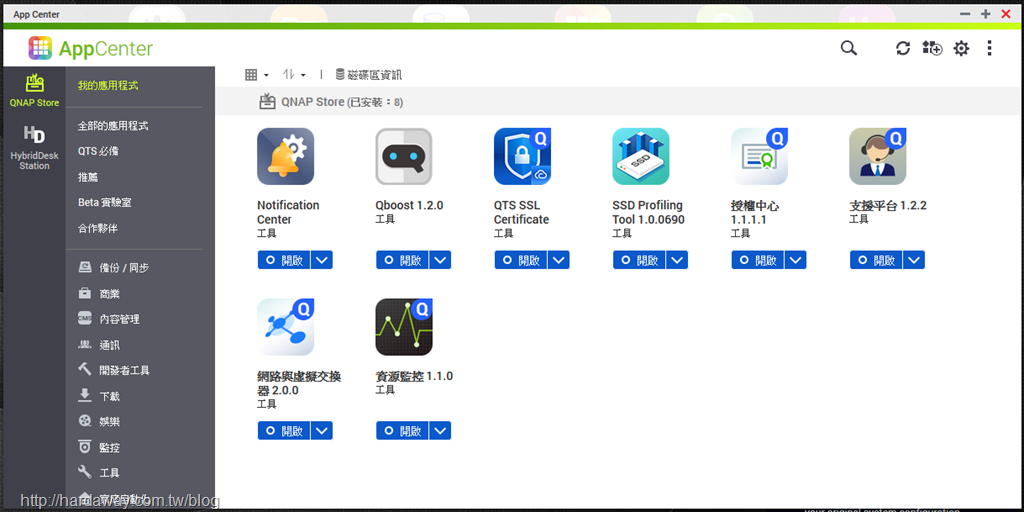Click the SSD Profiling Tool 1.0.0690 name

(648, 212)
